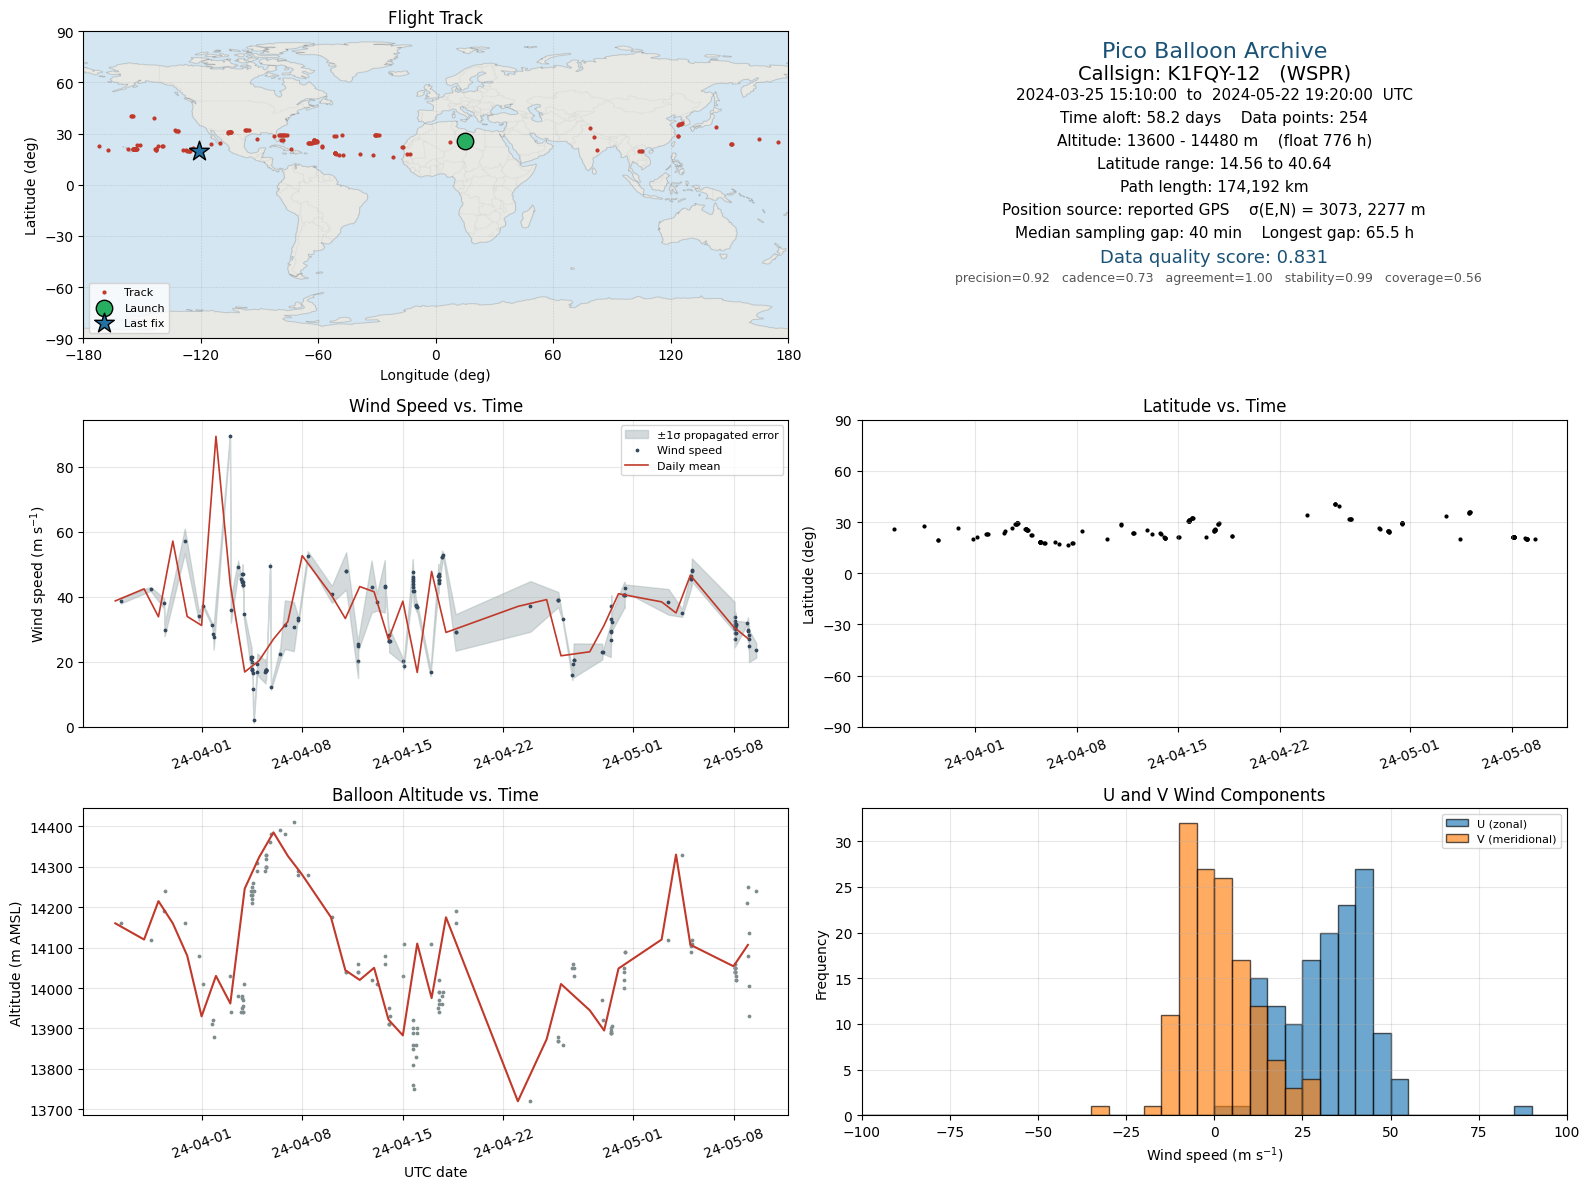Click the "Balloon Altitude vs. Time" title

pyautogui.click(x=435, y=795)
